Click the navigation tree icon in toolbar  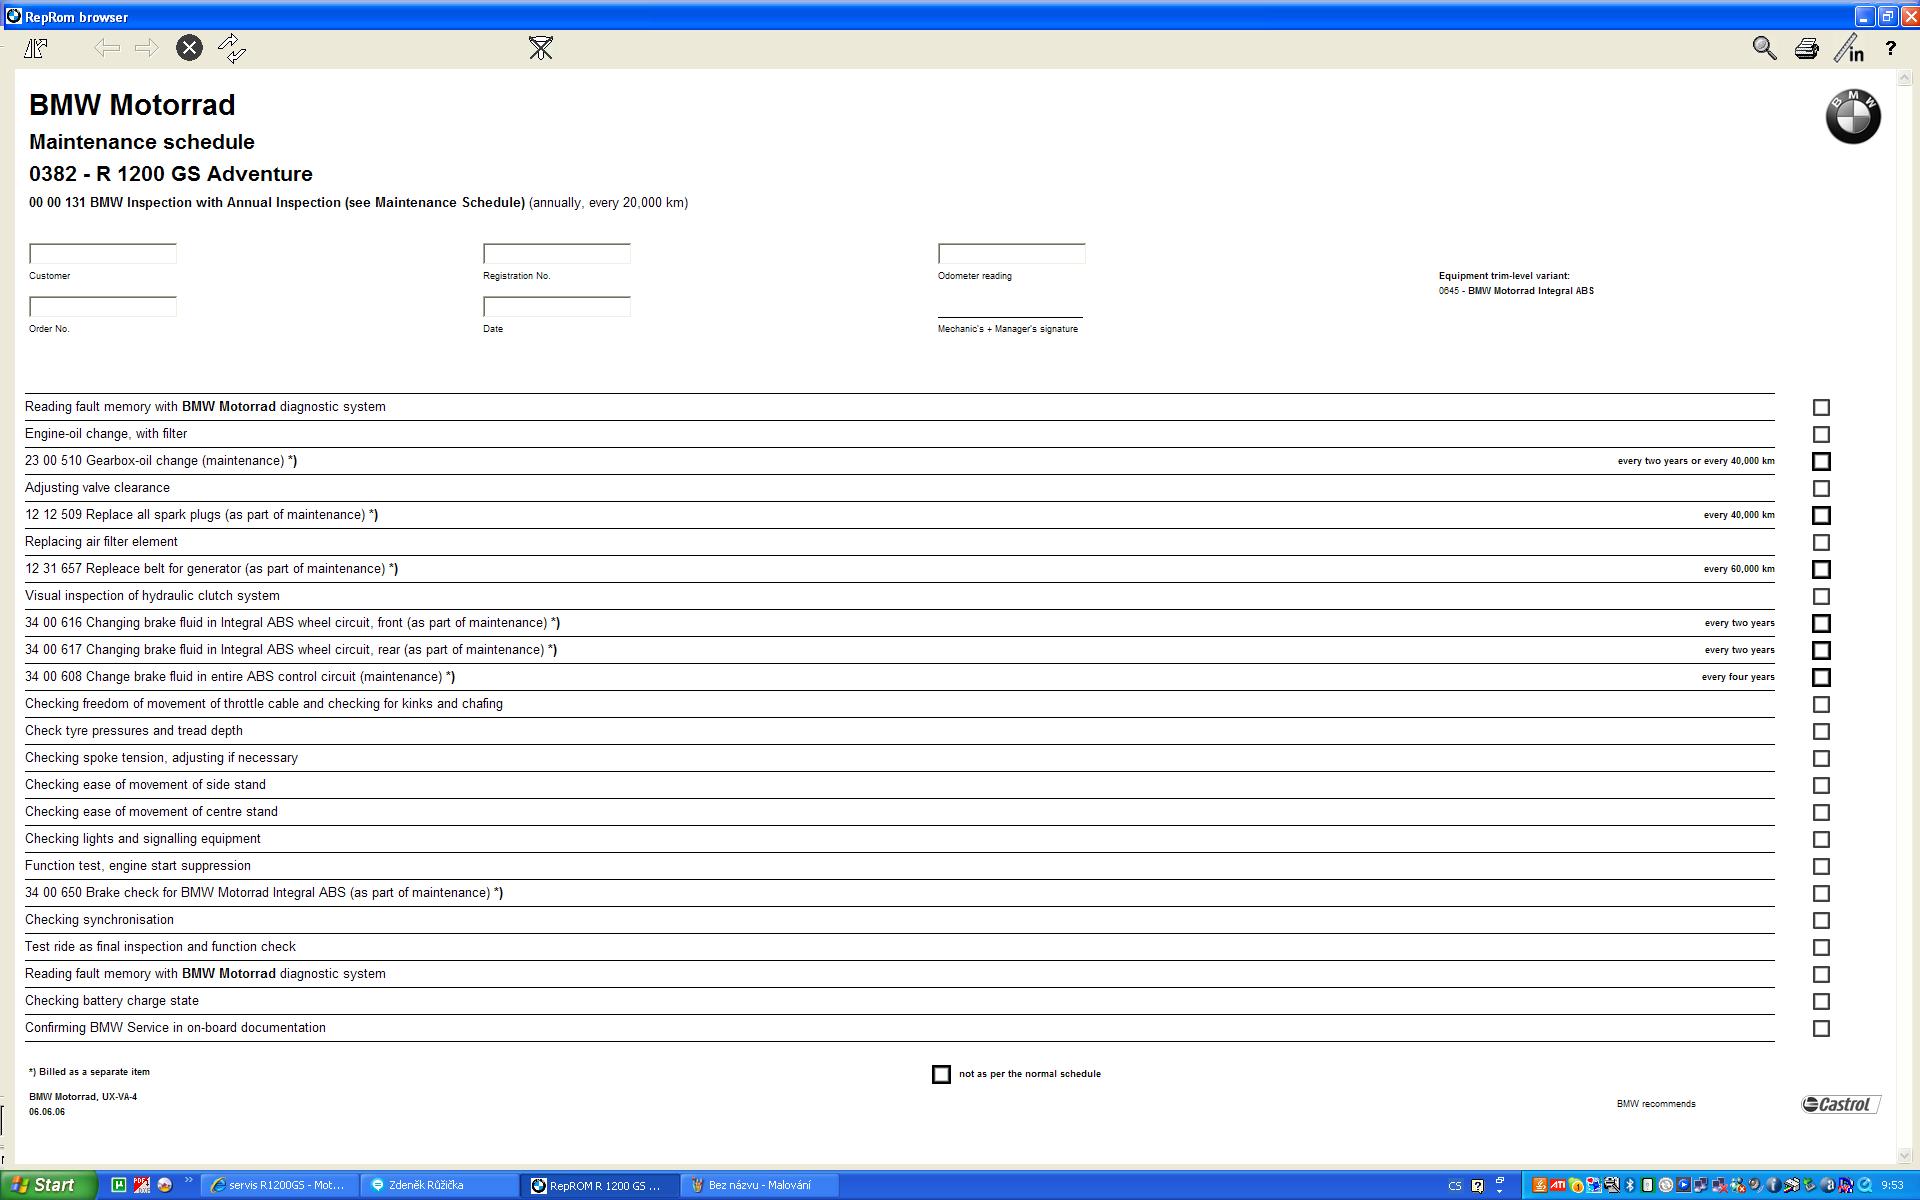[x=36, y=48]
